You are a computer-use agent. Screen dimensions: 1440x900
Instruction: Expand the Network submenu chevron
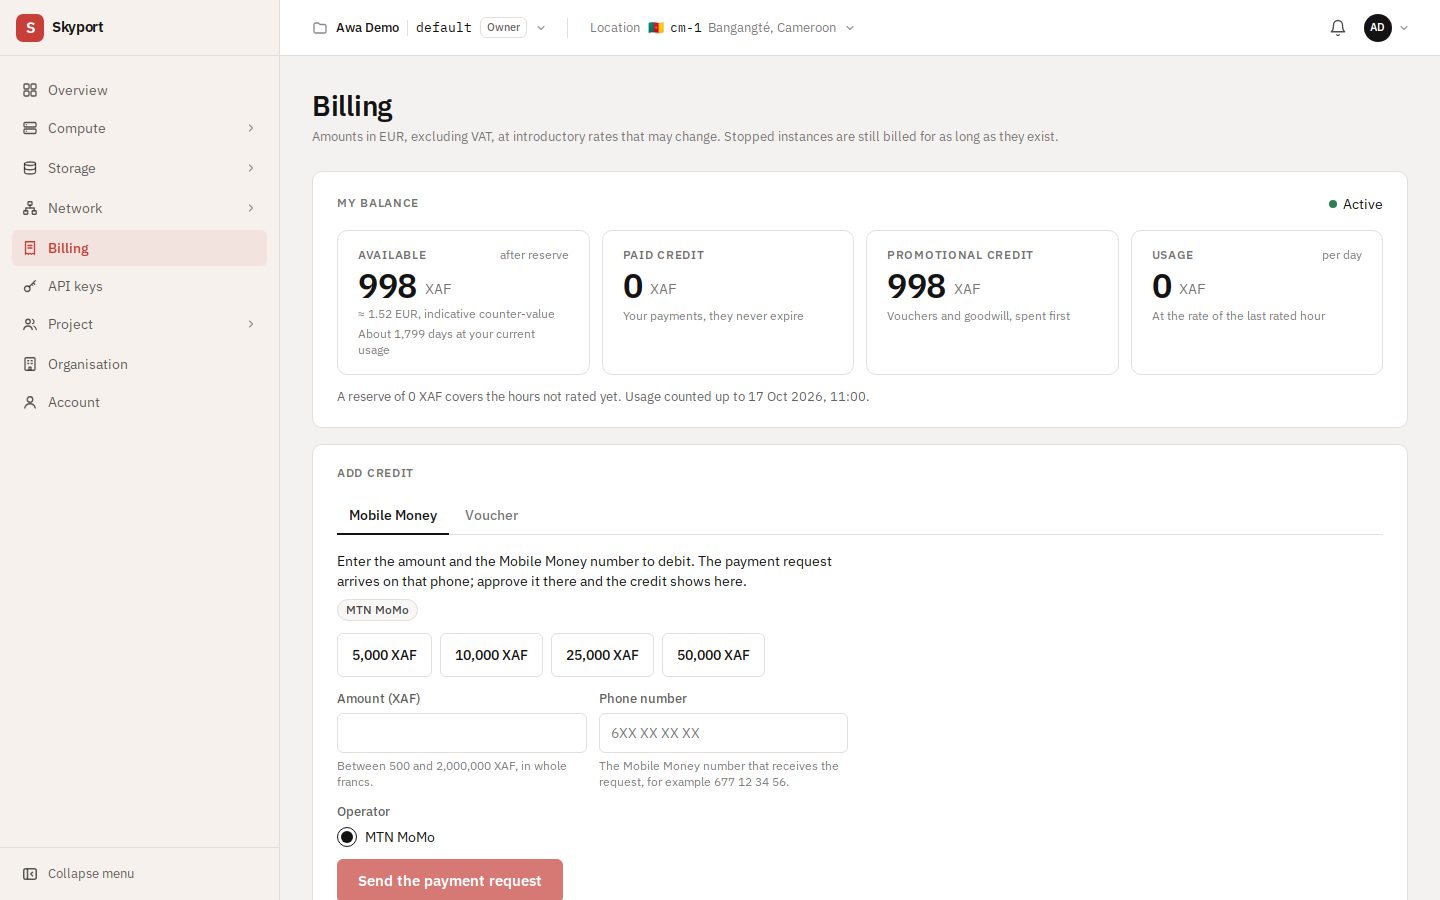251,208
